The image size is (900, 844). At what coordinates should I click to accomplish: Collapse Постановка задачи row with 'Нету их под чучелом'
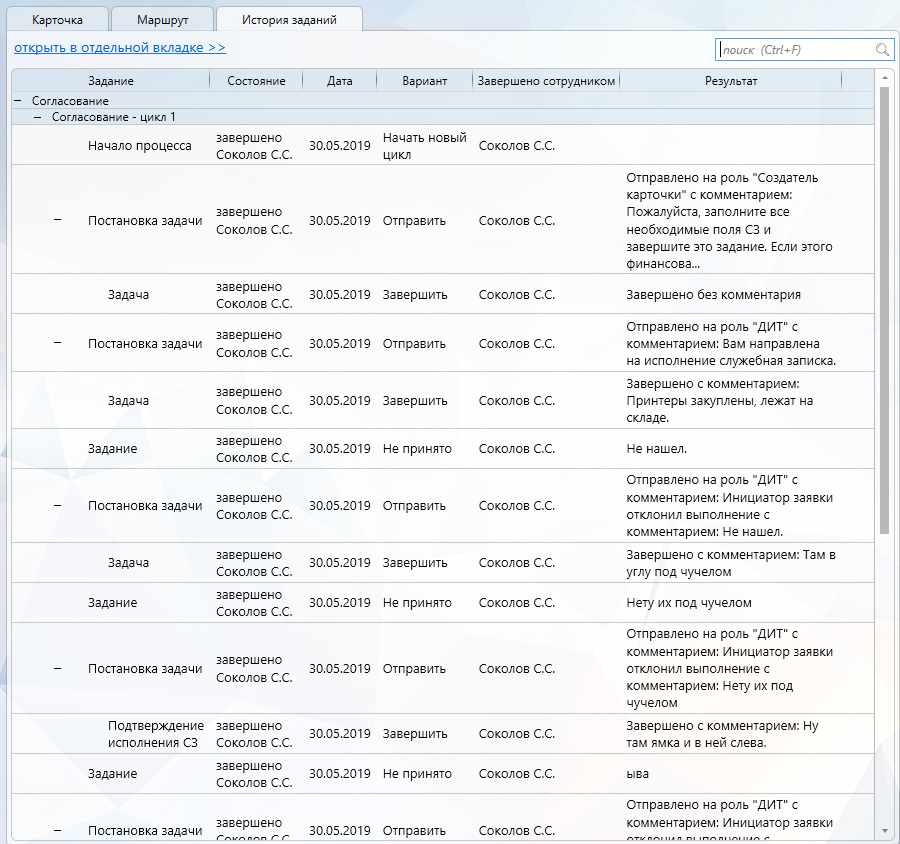coord(57,668)
